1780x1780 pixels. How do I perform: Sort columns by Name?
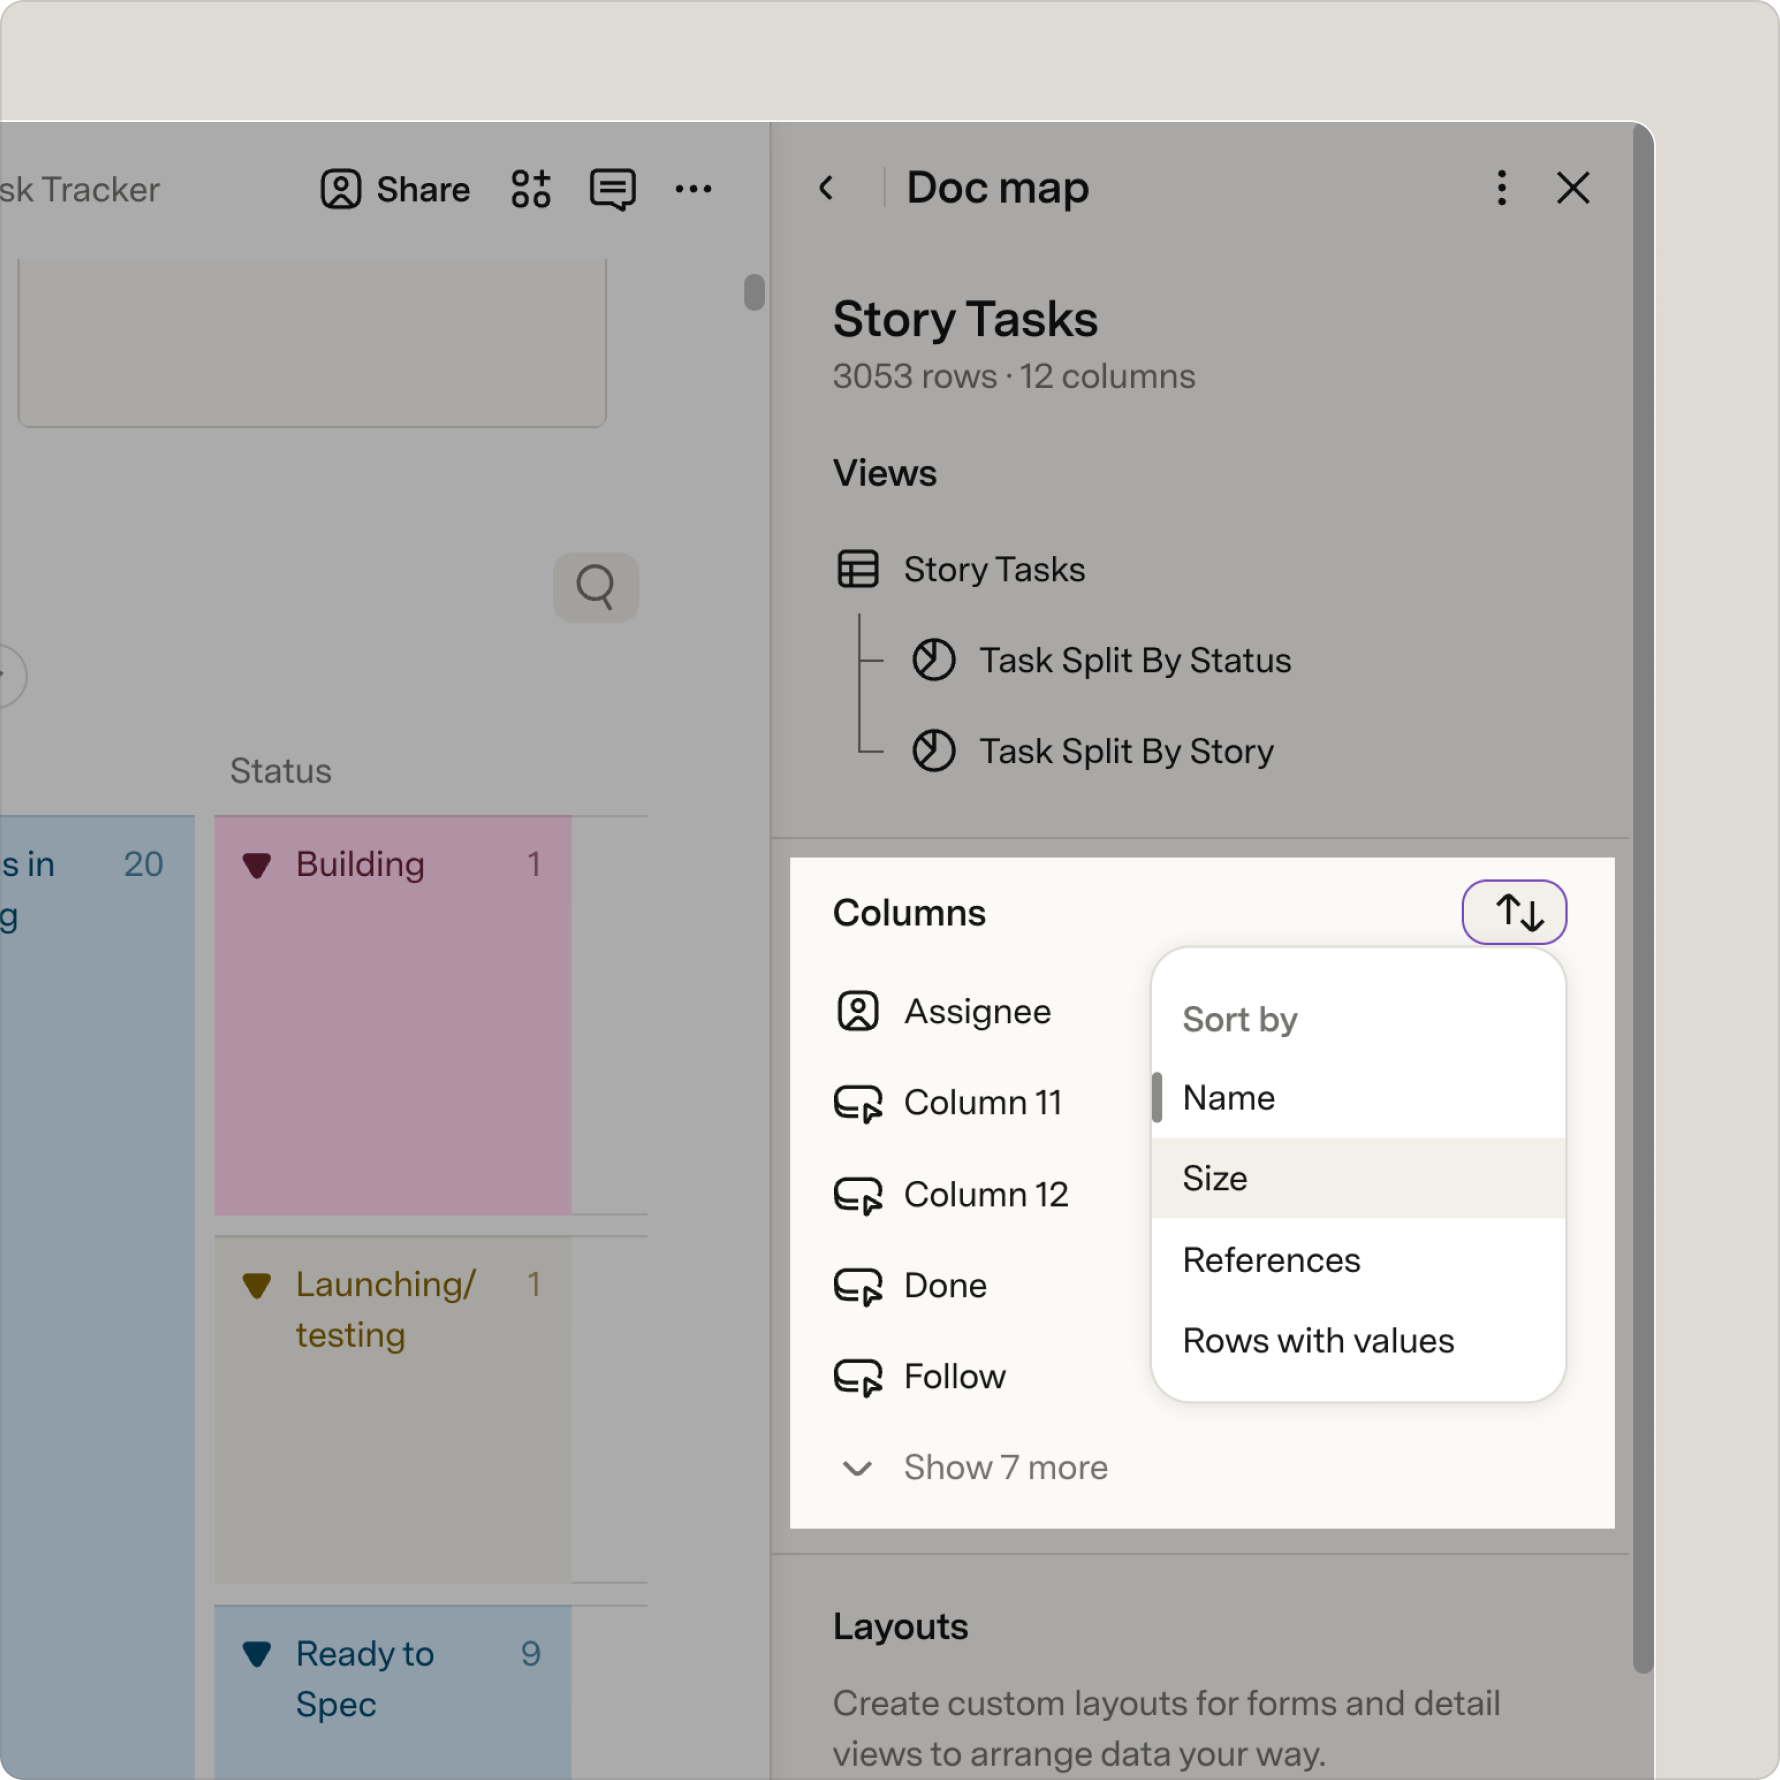[1358, 1098]
